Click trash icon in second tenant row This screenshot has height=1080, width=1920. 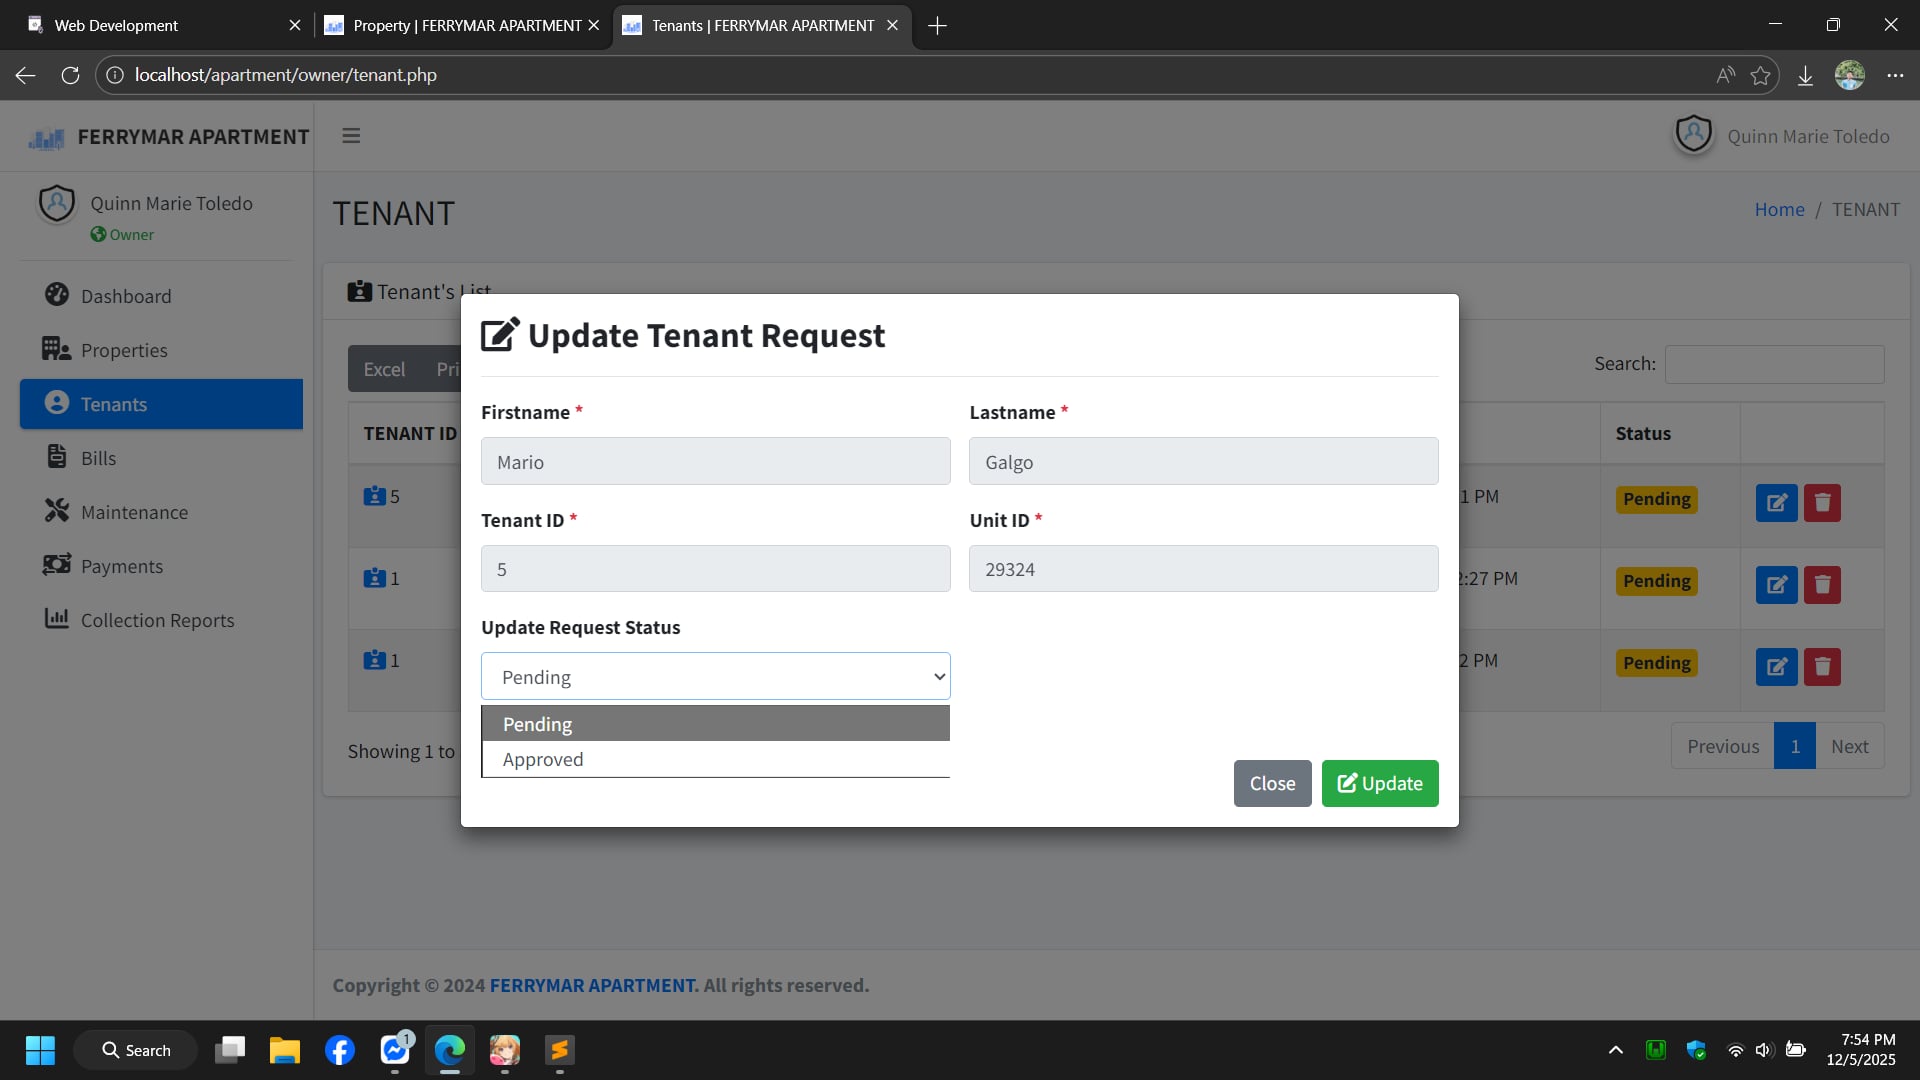[x=1822, y=584]
